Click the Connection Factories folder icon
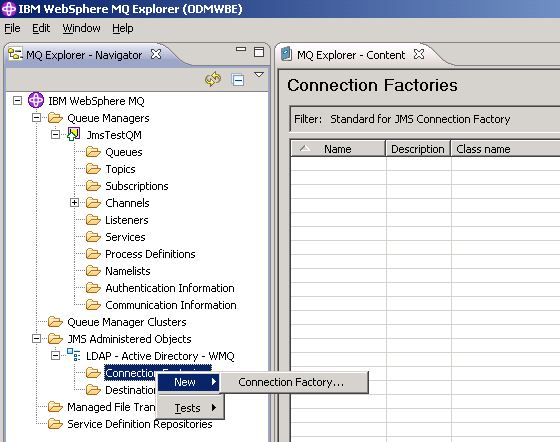The image size is (560, 442). 93,373
